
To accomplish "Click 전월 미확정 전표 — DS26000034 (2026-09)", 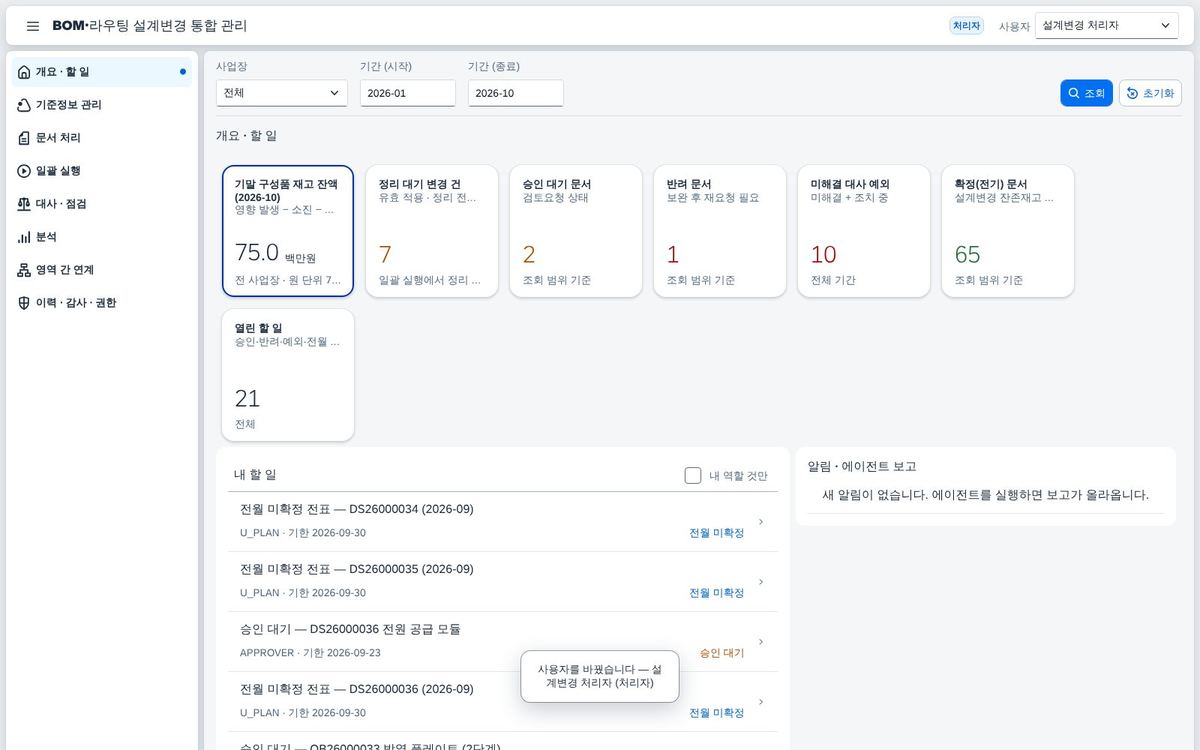I will pos(357,509).
